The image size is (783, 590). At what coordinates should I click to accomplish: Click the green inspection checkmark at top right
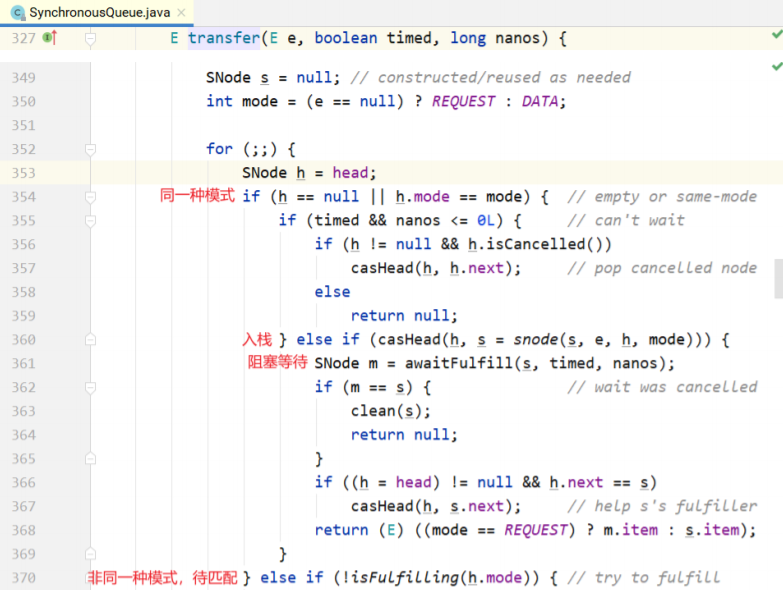tap(777, 34)
